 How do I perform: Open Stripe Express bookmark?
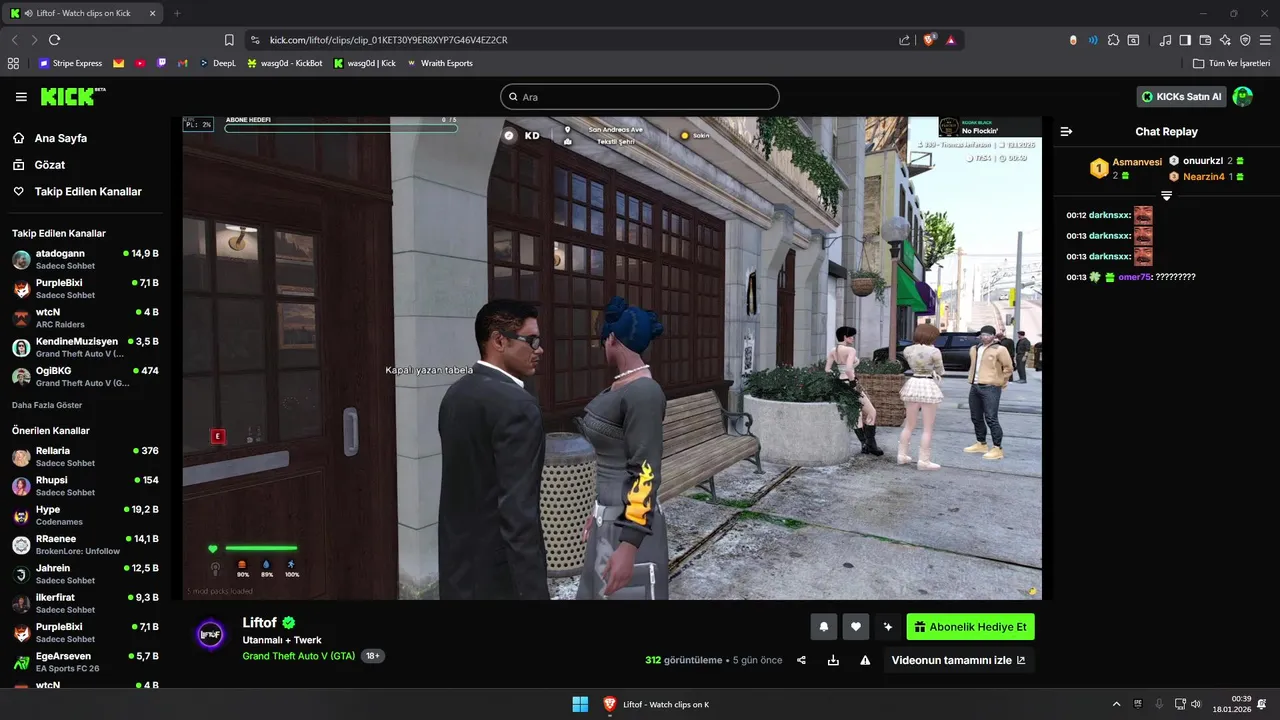pos(70,63)
